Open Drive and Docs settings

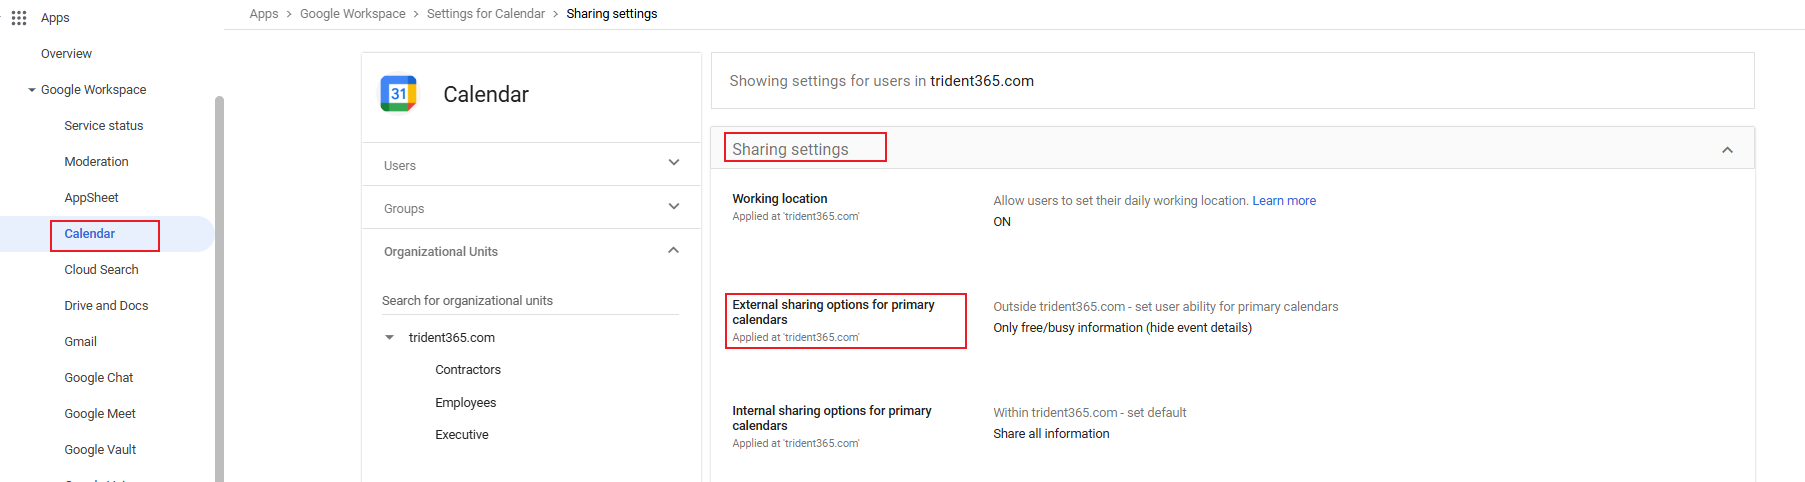[x=106, y=306]
